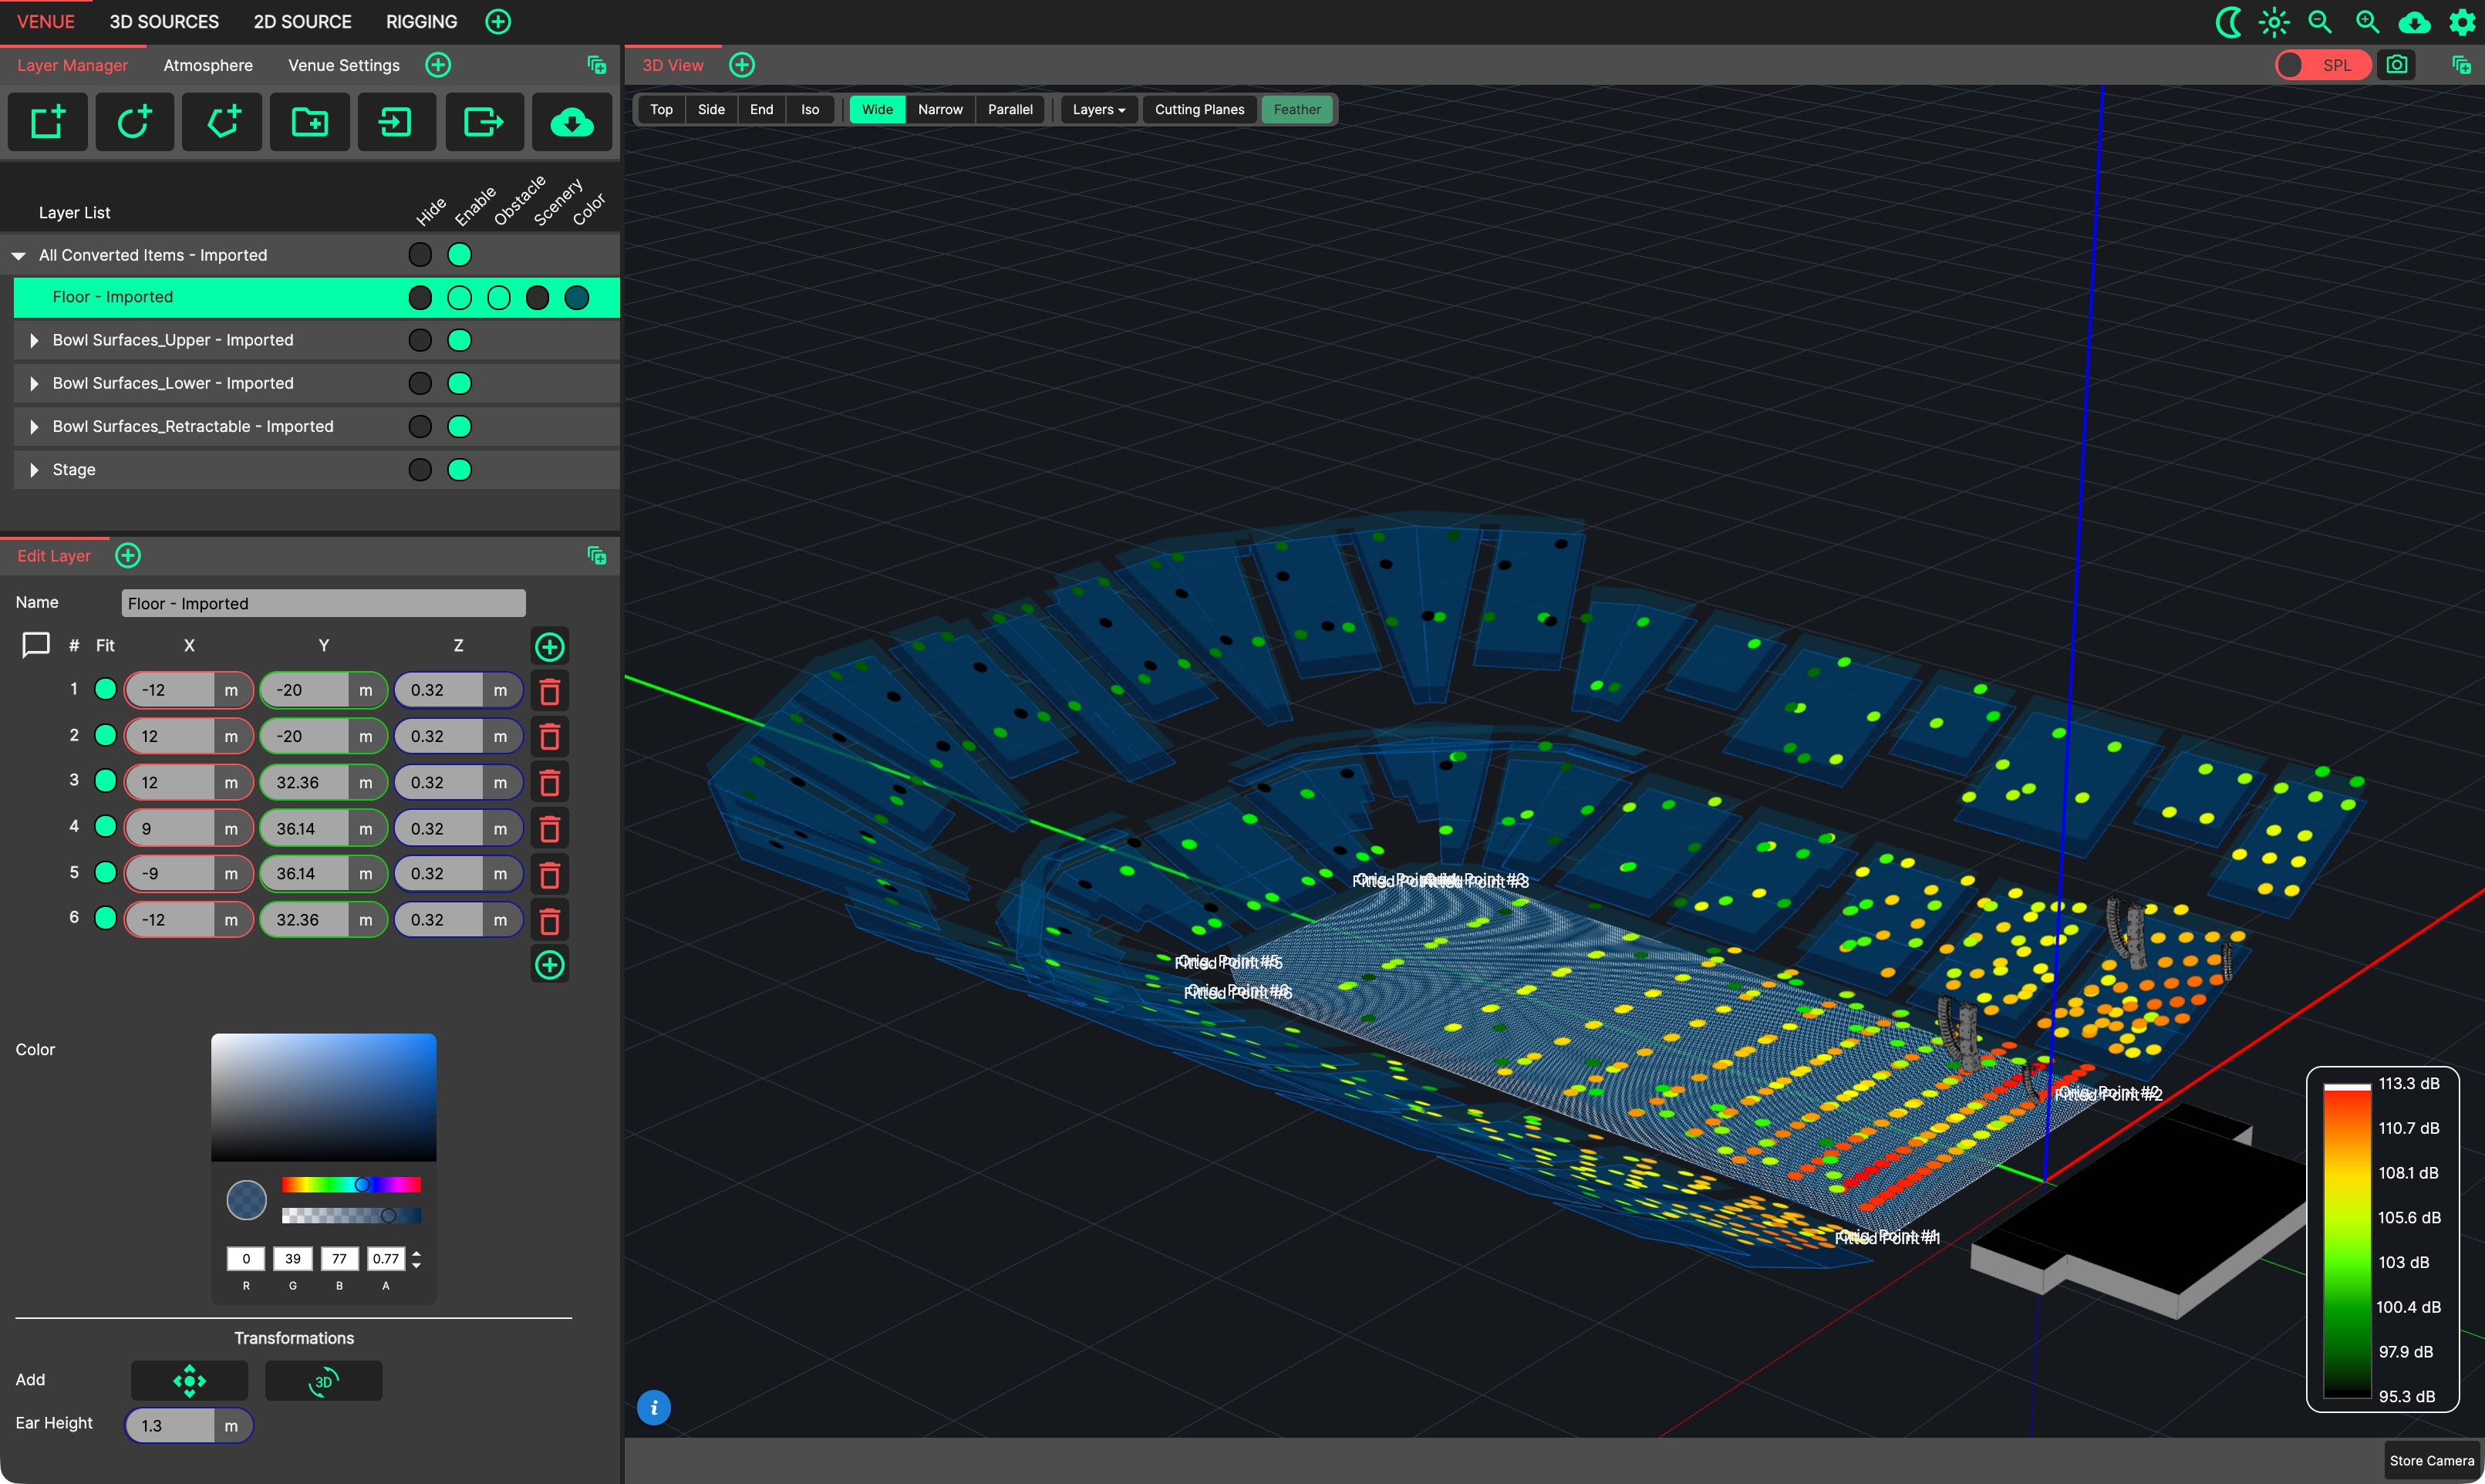The height and width of the screenshot is (1484, 2485).
Task: Select the Top view button
Action: pos(661,110)
